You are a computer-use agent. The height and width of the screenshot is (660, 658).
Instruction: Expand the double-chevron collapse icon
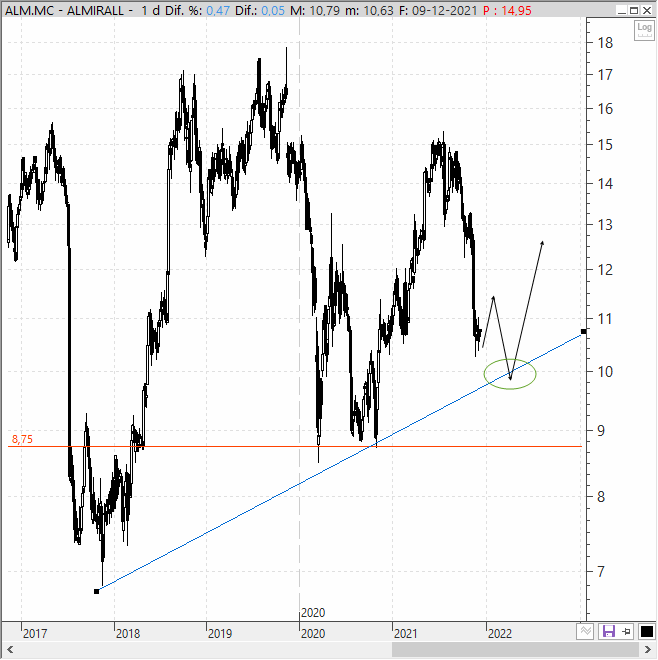tap(585, 631)
